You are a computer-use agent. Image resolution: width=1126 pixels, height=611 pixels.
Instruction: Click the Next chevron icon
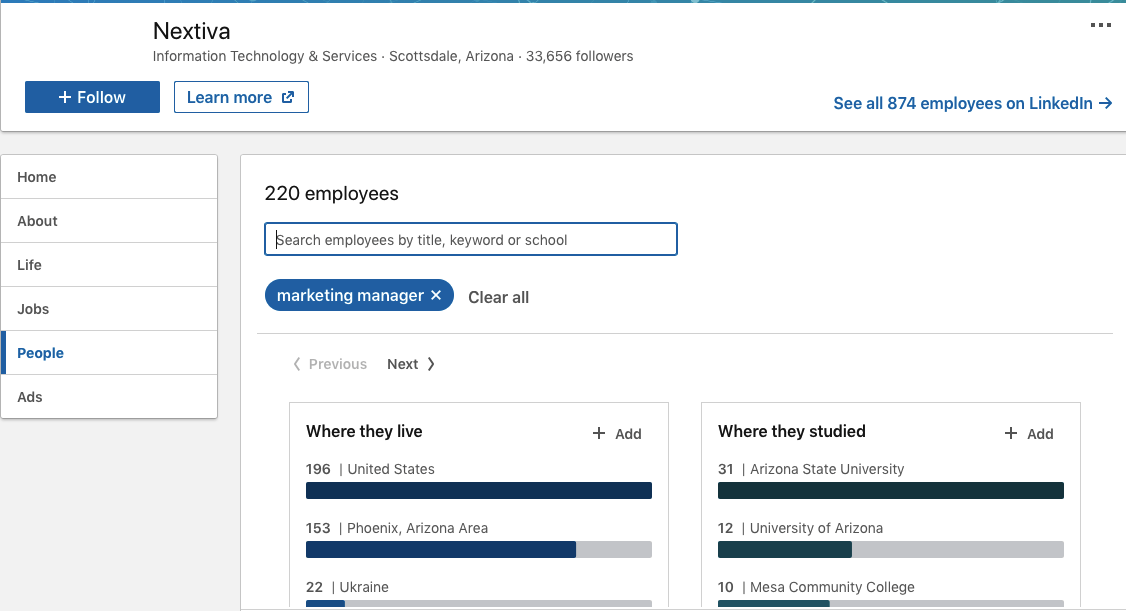[431, 364]
